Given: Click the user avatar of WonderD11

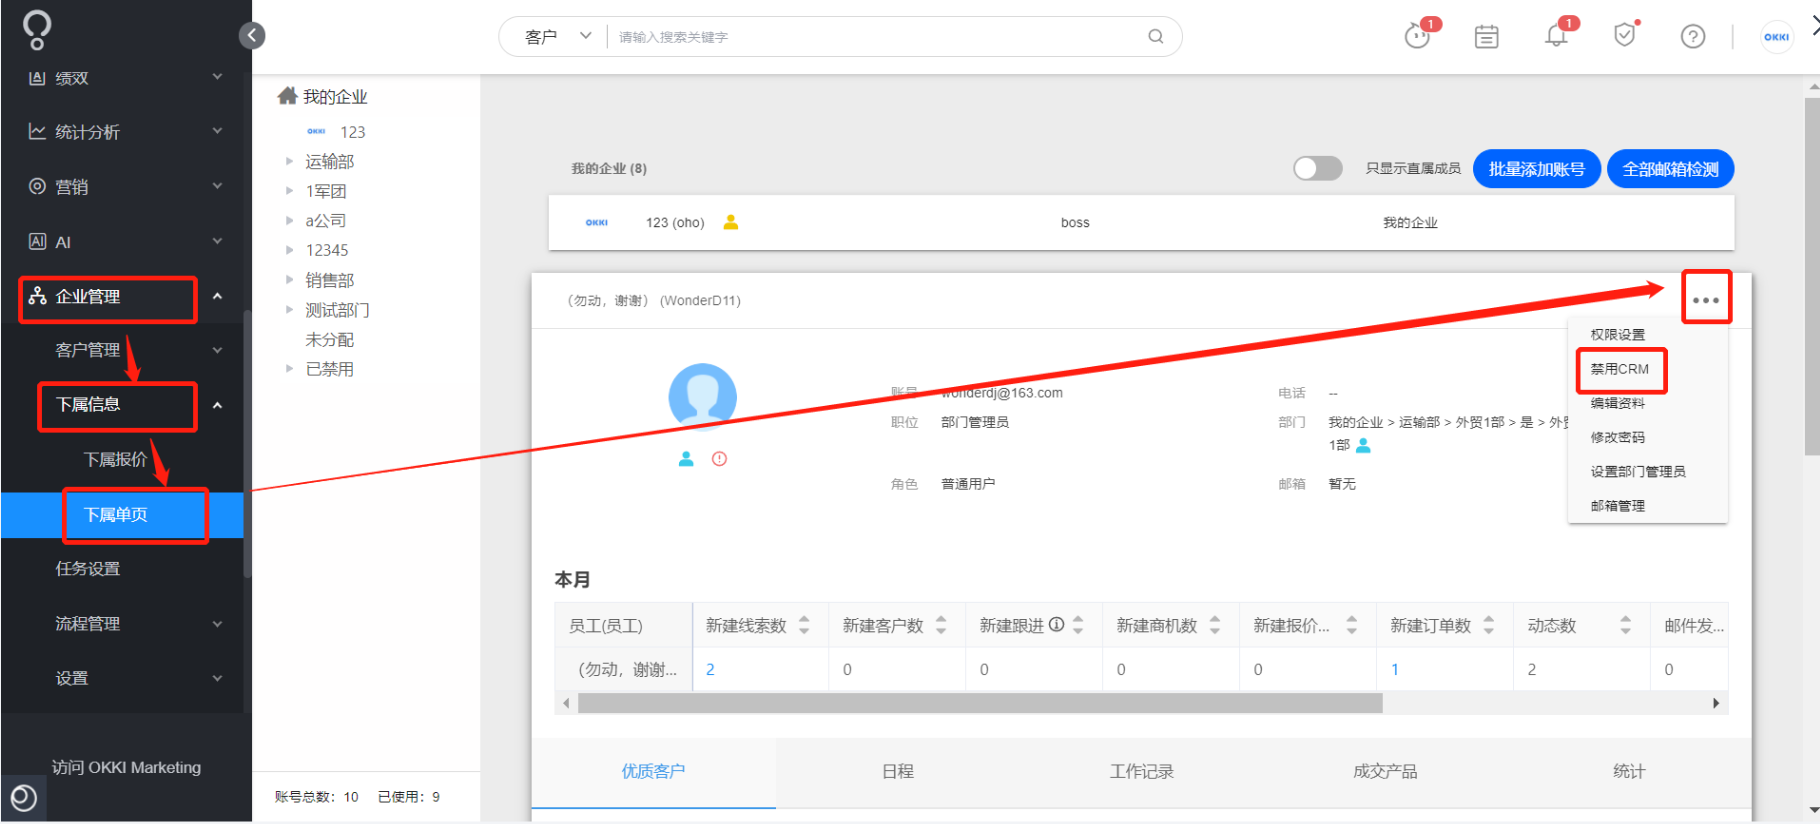Looking at the screenshot, I should click(703, 397).
